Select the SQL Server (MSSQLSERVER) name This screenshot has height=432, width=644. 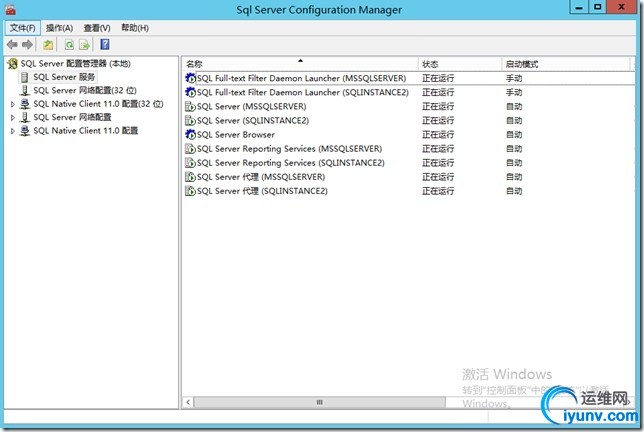point(251,106)
